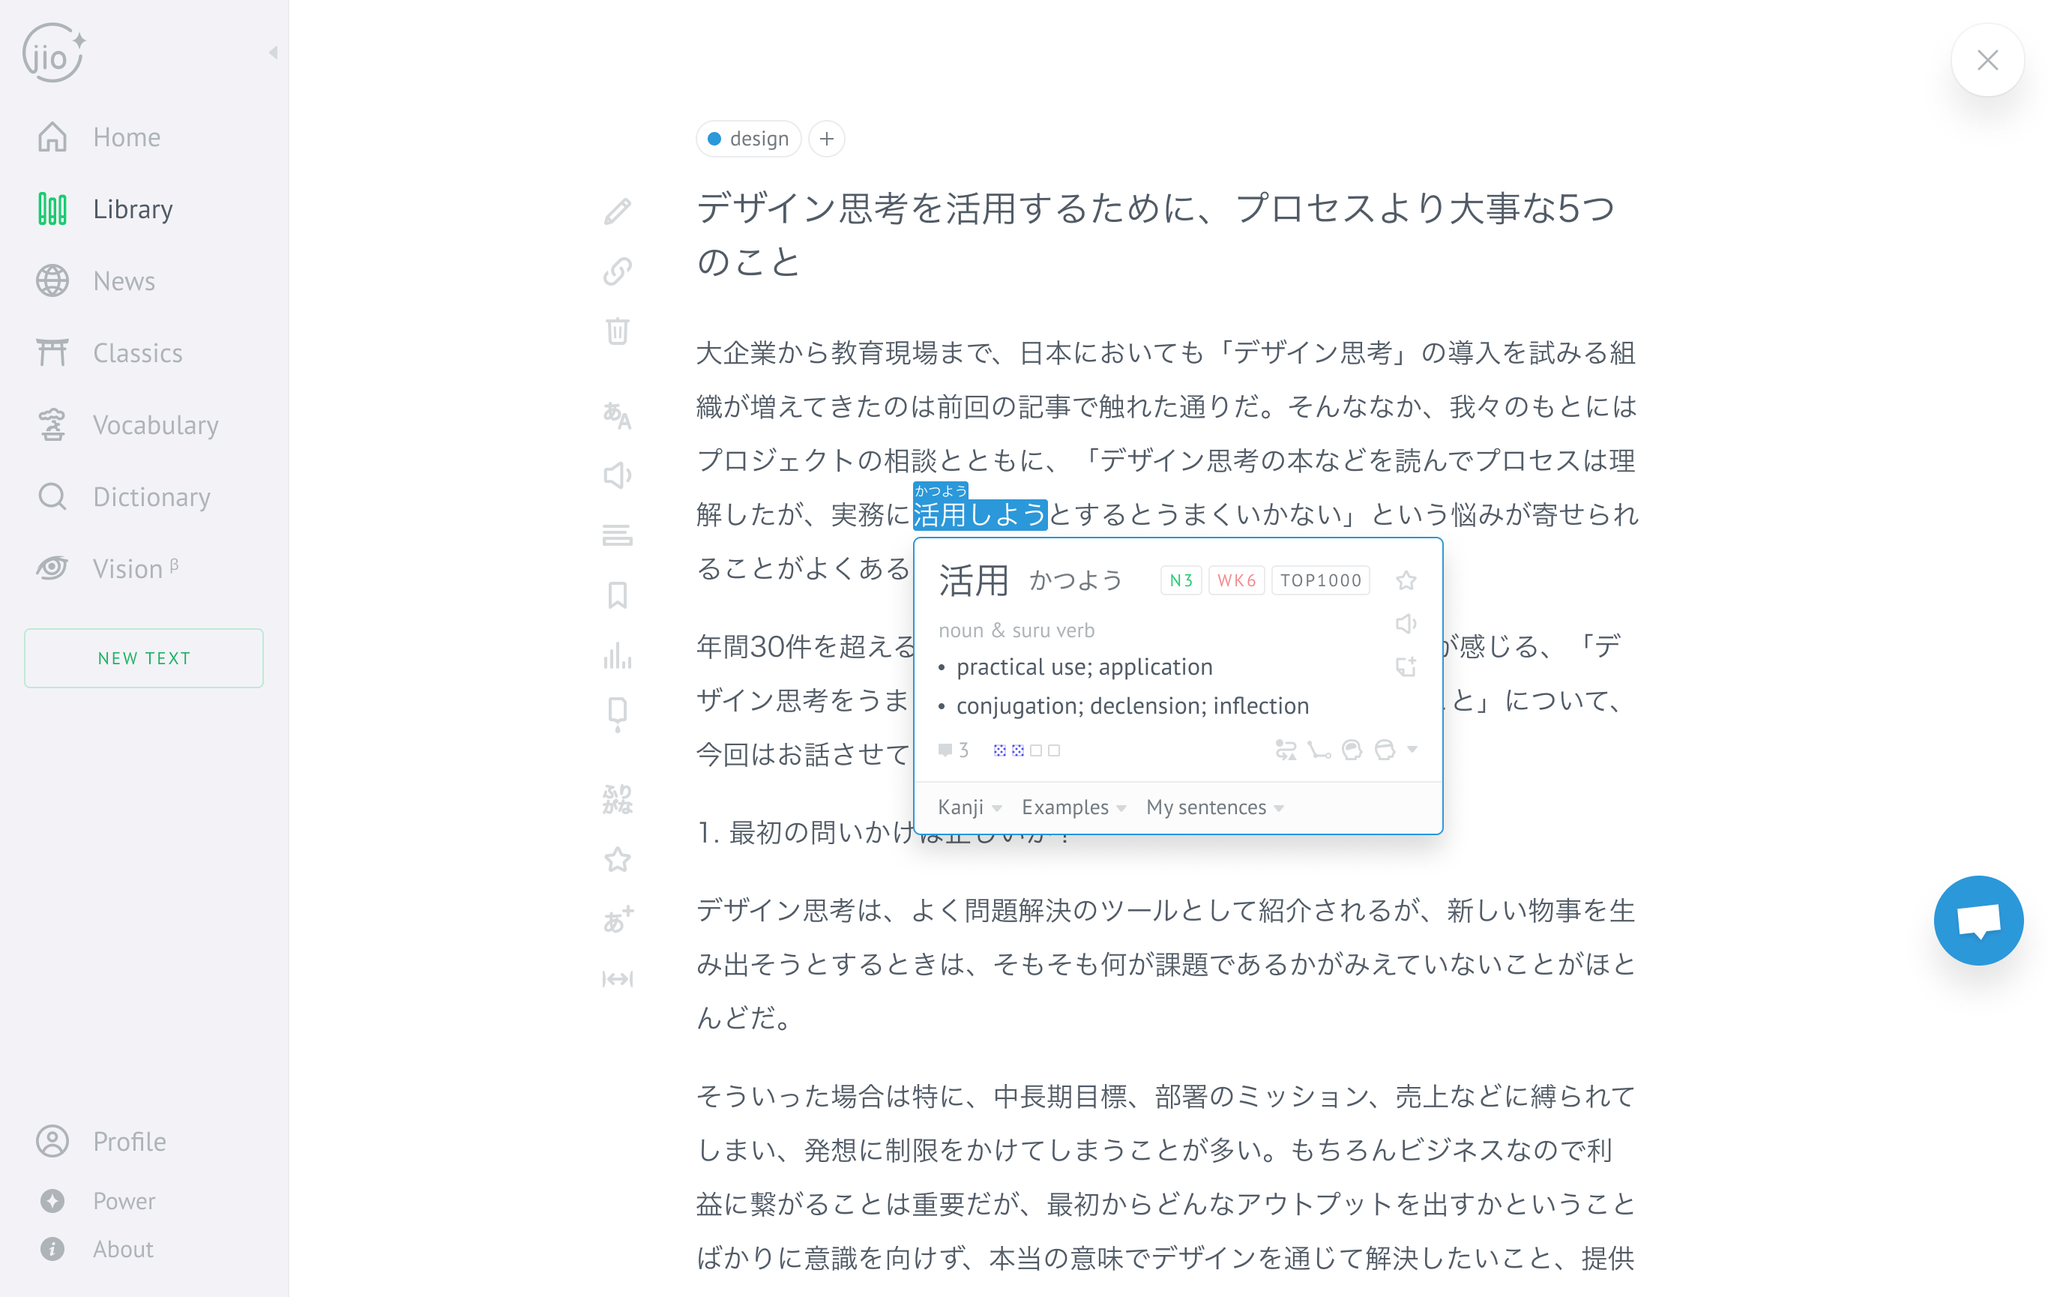Expand the My sentences dropdown

1213,806
